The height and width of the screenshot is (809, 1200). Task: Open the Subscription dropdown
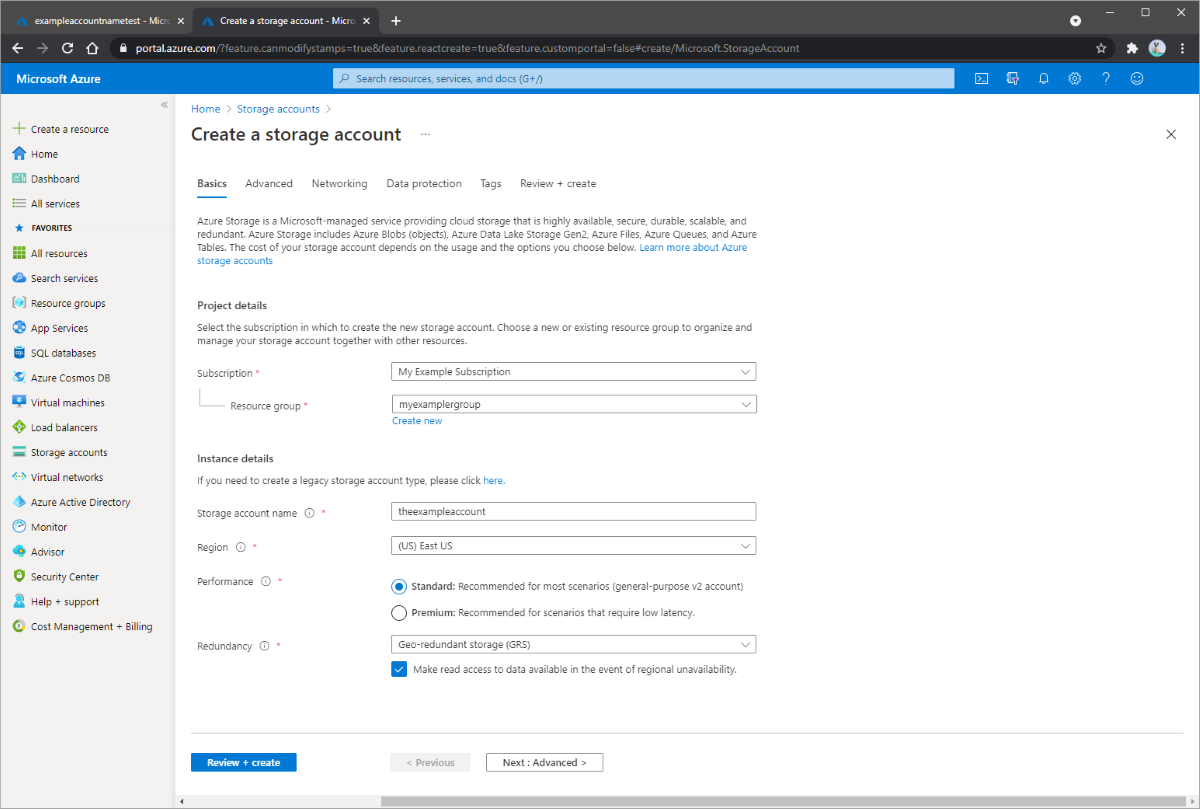click(x=573, y=371)
